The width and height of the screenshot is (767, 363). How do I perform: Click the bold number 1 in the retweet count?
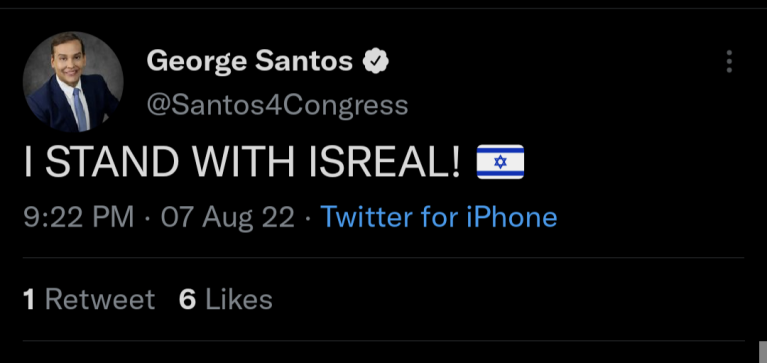click(x=29, y=299)
